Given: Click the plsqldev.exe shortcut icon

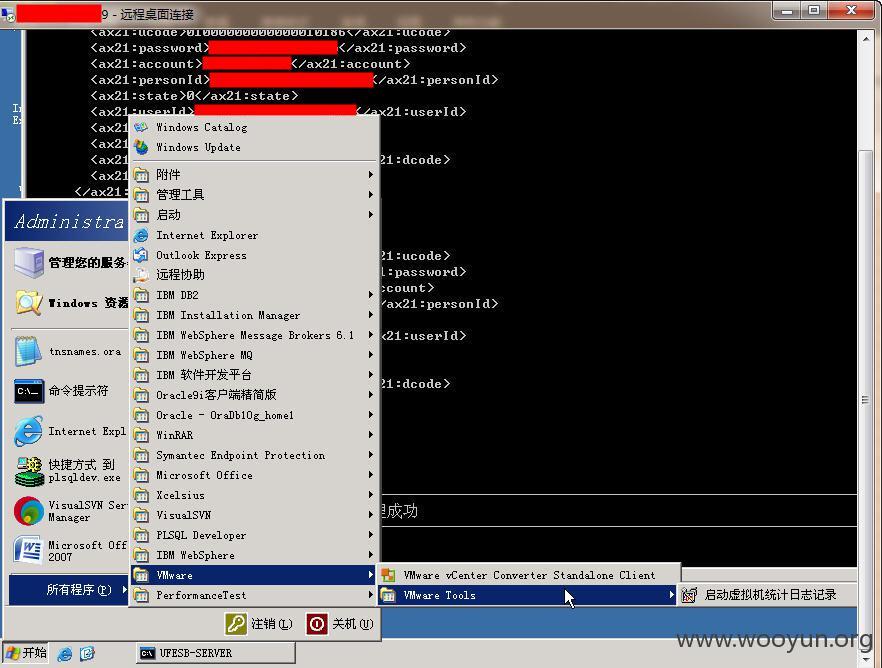Looking at the screenshot, I should 29,471.
